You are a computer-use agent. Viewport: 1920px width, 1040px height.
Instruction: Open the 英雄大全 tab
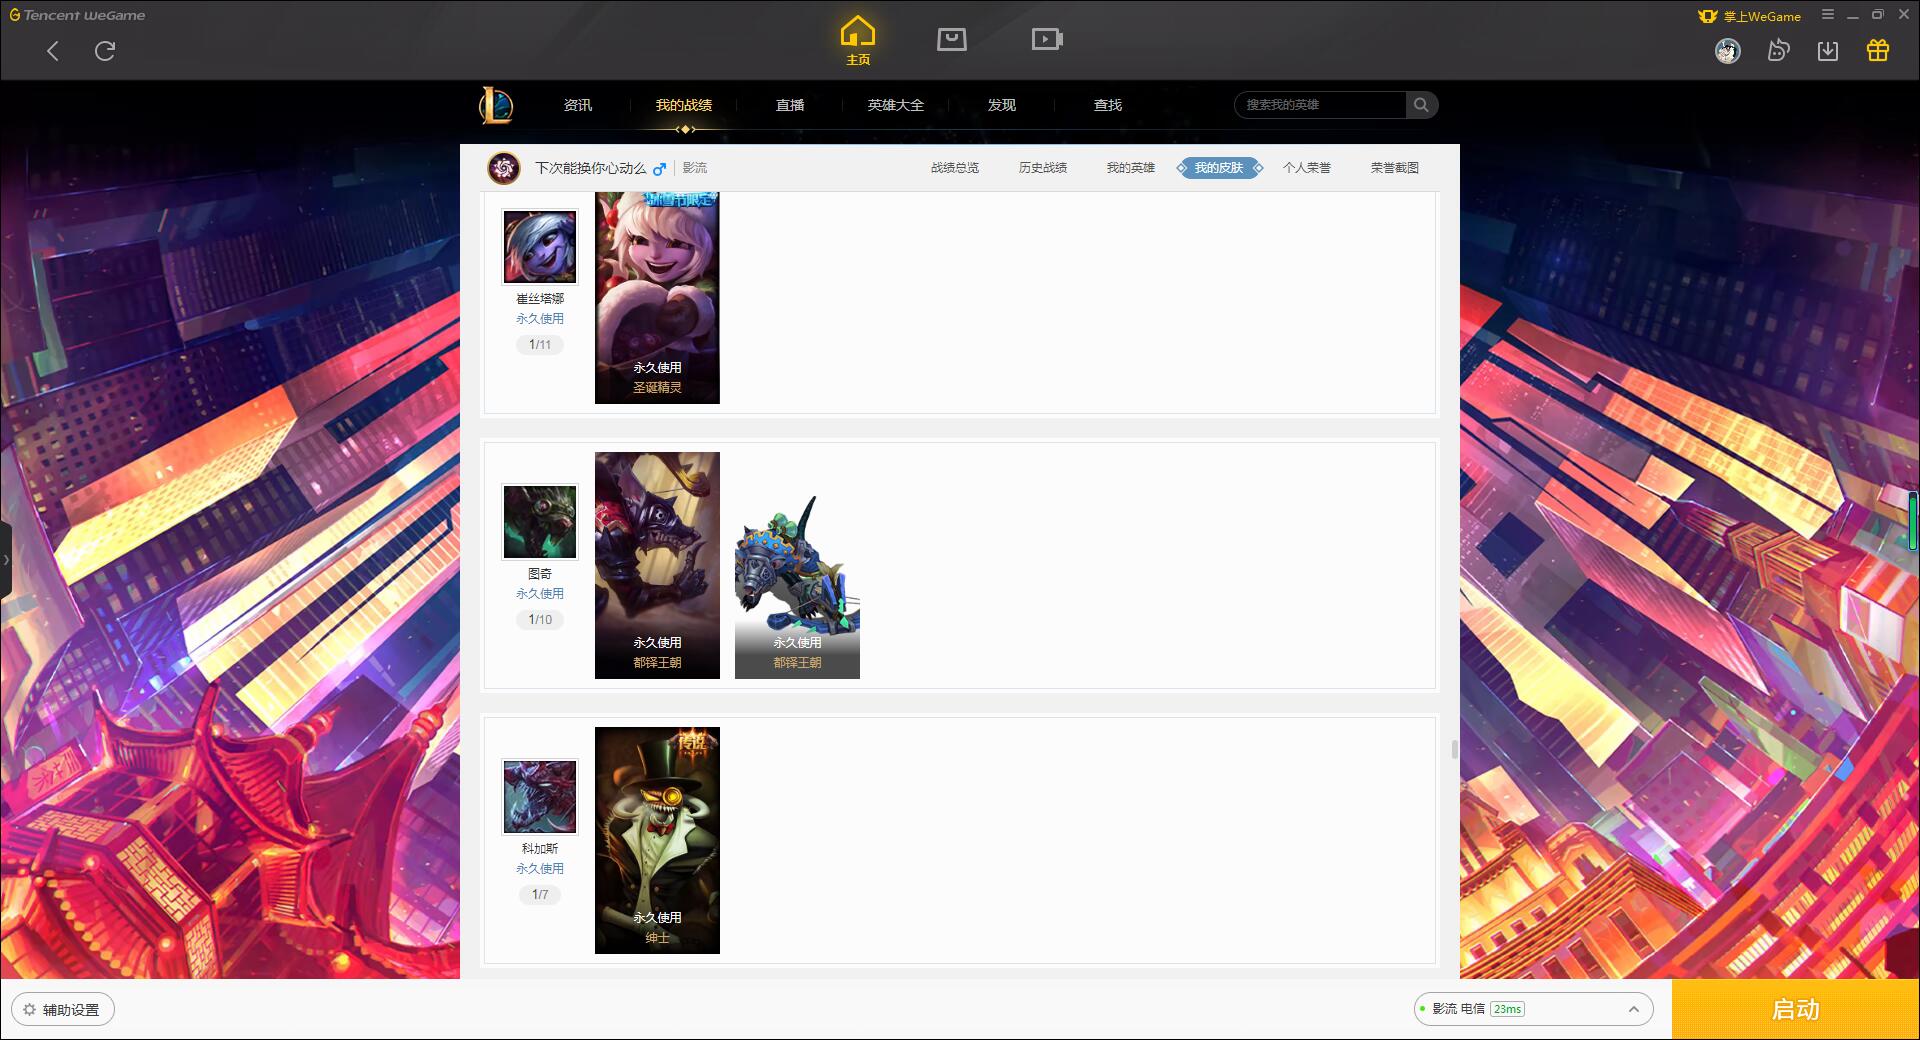coord(896,105)
